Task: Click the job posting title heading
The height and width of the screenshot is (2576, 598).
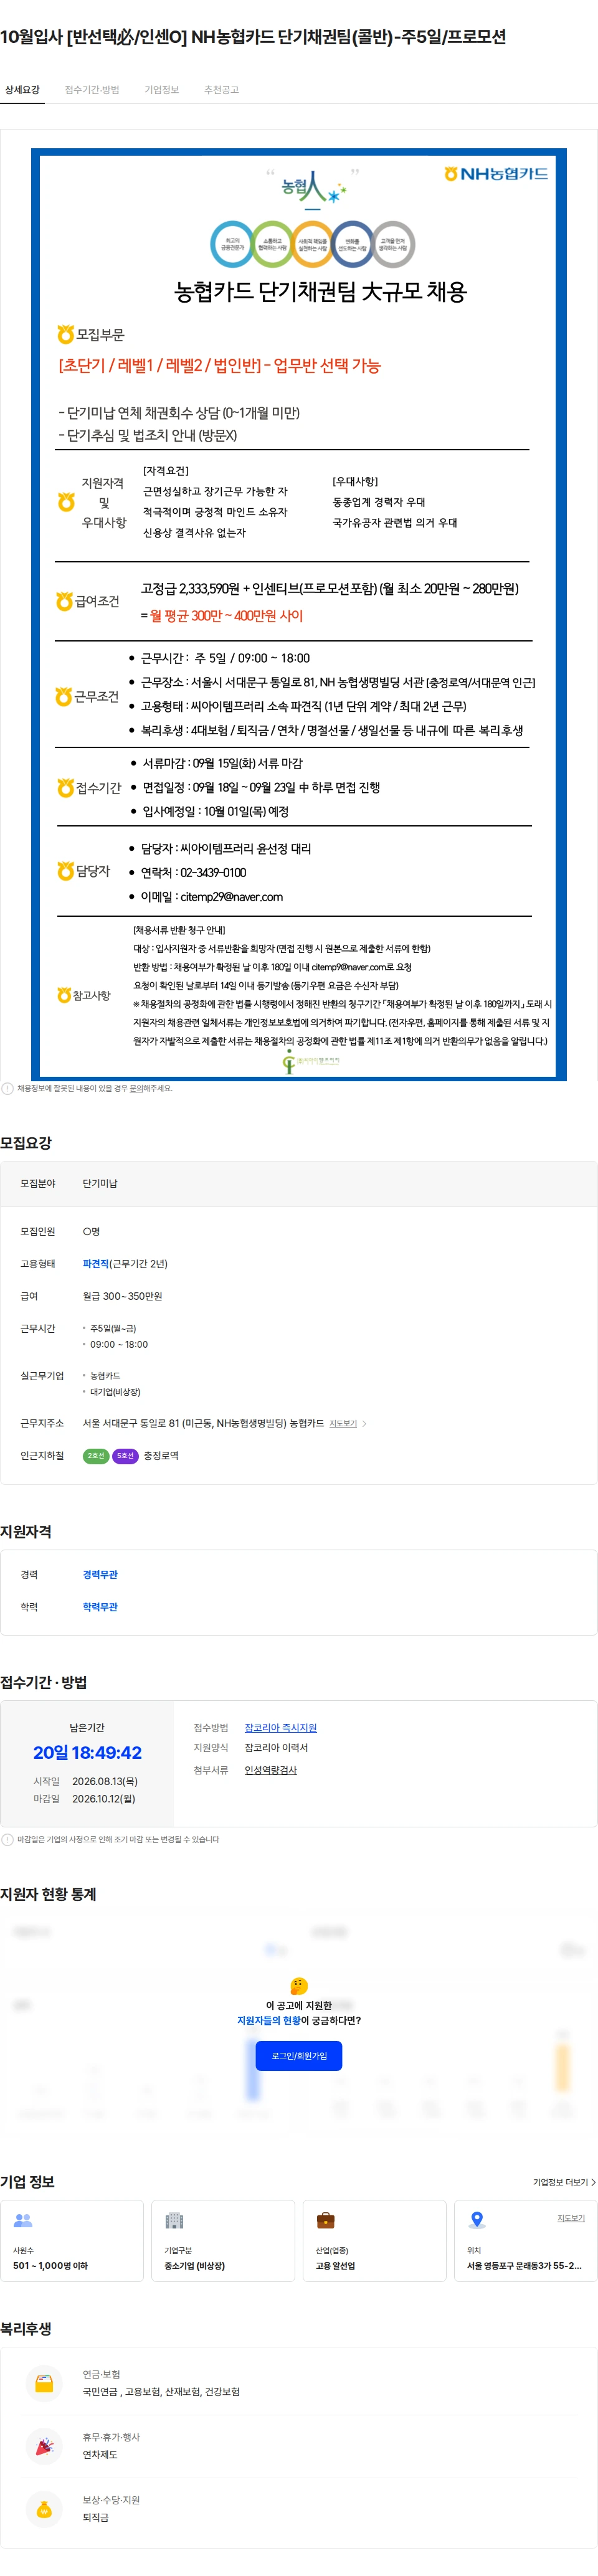Action: pos(253,37)
